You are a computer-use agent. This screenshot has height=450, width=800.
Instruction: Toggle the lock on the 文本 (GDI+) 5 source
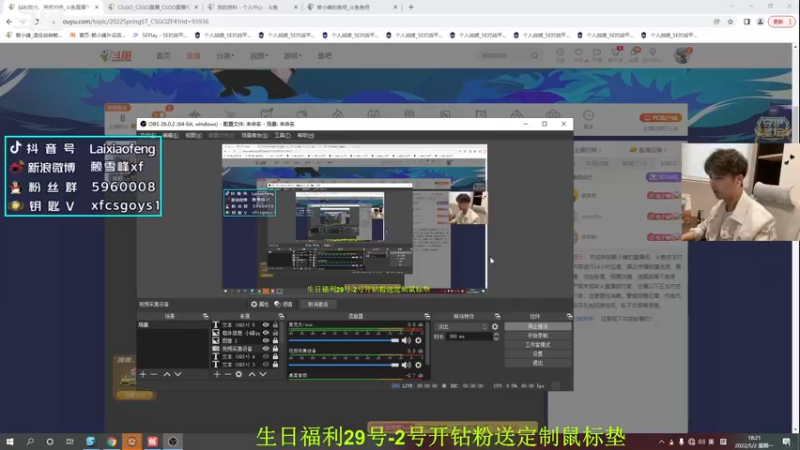pyautogui.click(x=276, y=324)
